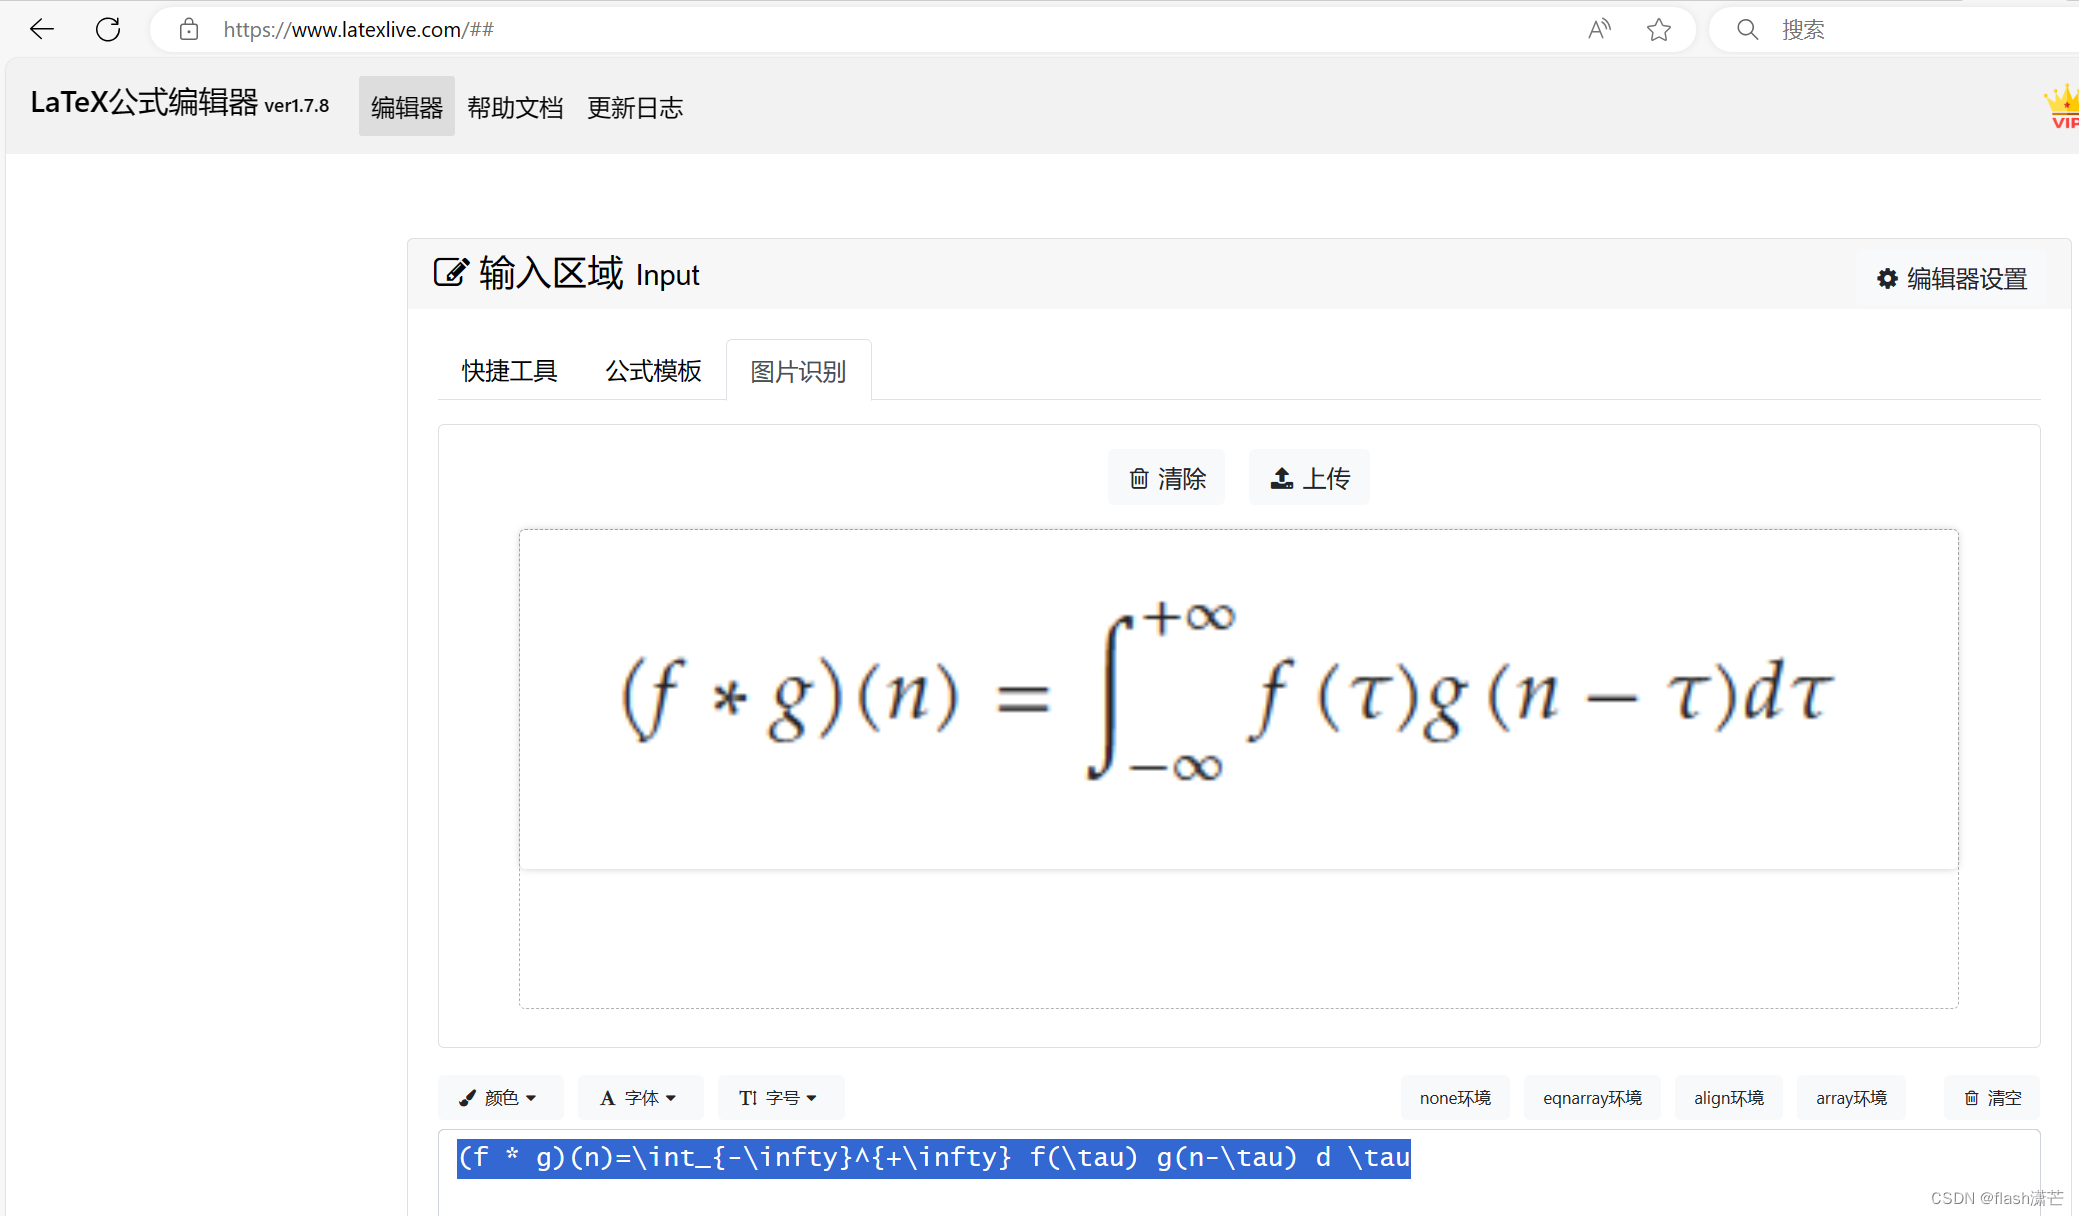Click the browser back arrow
The image size is (2079, 1216).
42,30
